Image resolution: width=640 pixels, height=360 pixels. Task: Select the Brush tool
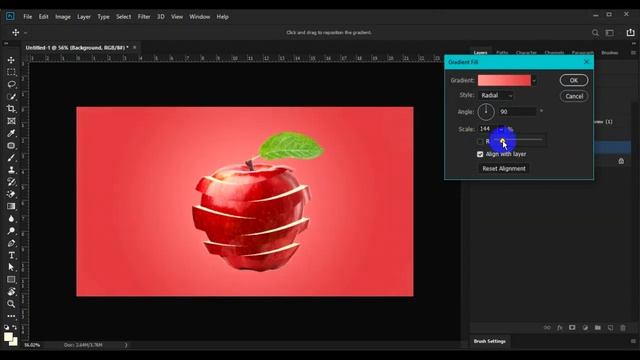(11, 158)
